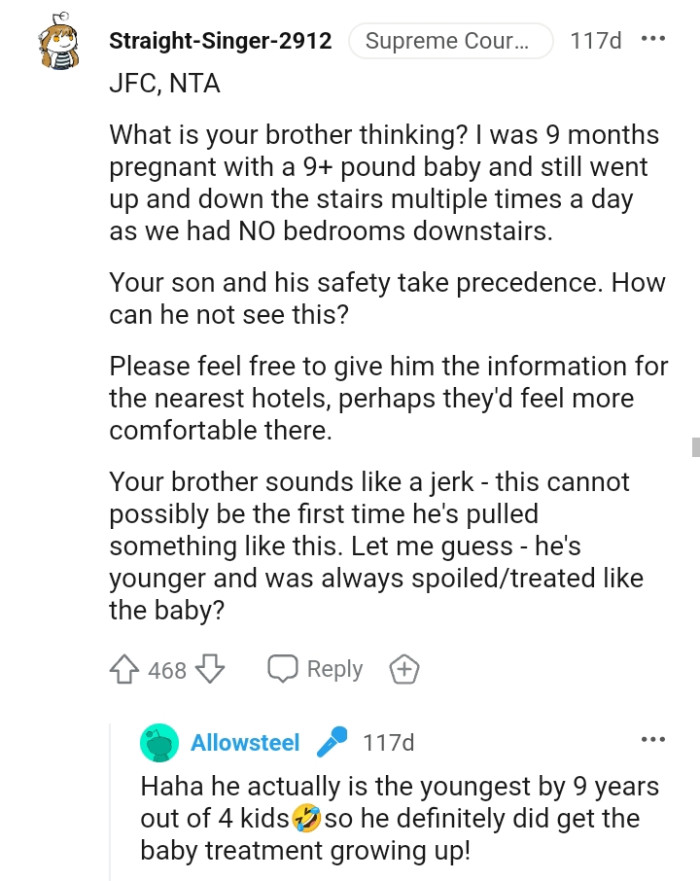Open the top comment's overflow menu
The width and height of the screenshot is (700, 881).
click(x=655, y=38)
